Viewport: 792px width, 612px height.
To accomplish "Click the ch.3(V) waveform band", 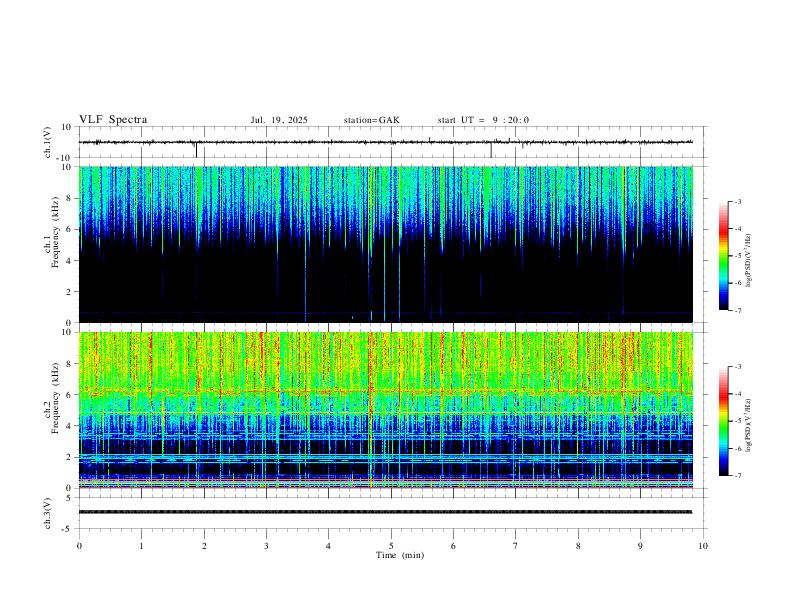I will [386, 512].
